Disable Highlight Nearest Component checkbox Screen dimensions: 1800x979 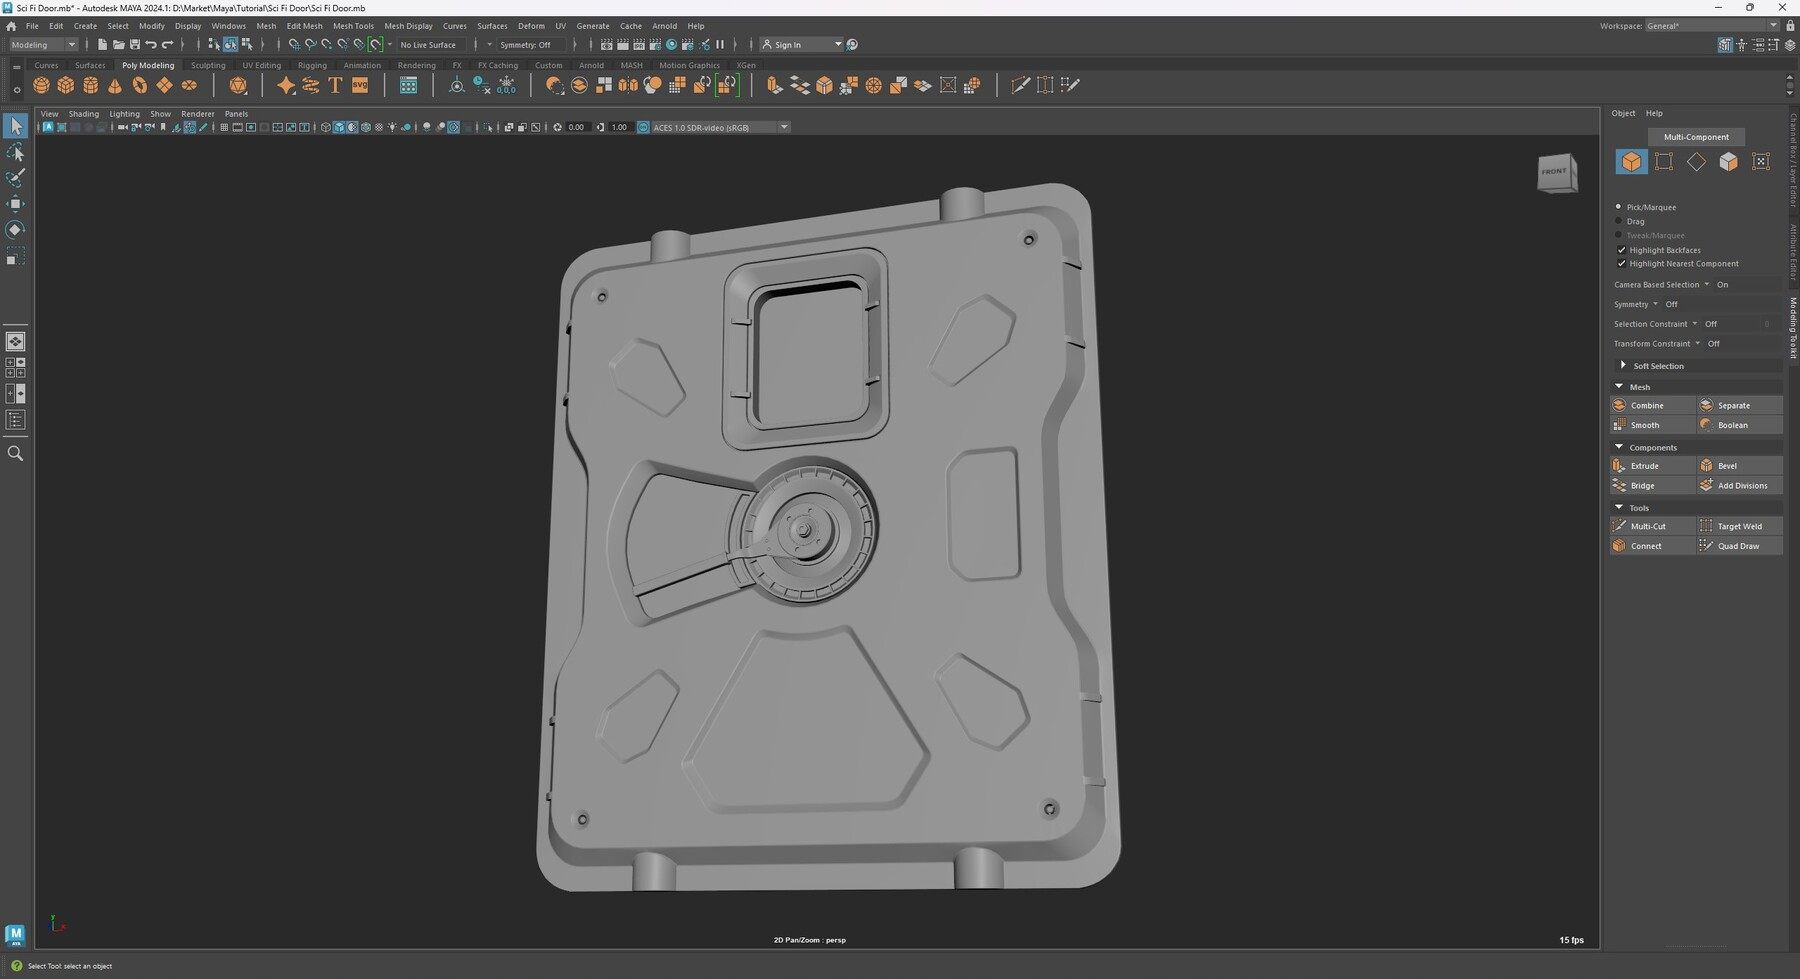[1621, 264]
